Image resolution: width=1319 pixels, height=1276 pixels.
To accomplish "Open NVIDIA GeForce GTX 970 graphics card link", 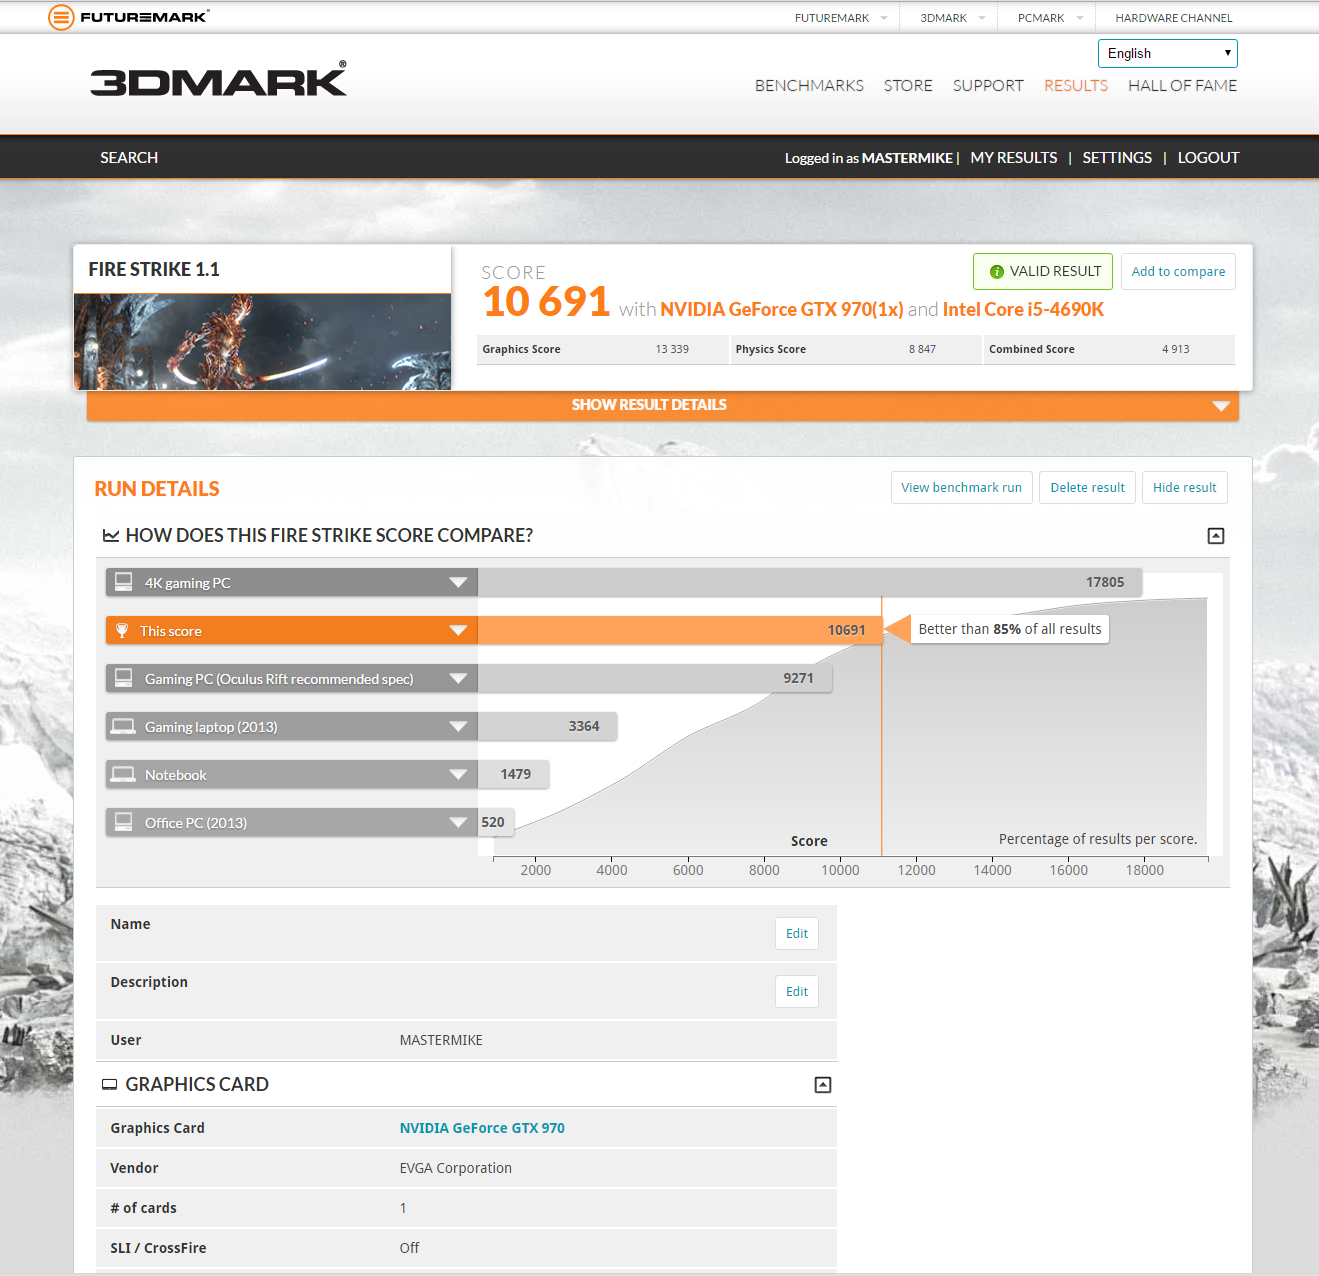I will point(482,1128).
